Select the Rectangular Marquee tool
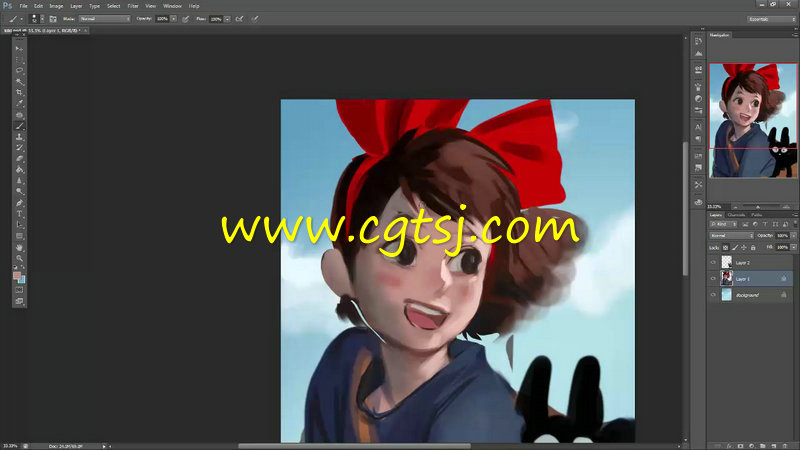This screenshot has width=800, height=450. [x=19, y=60]
